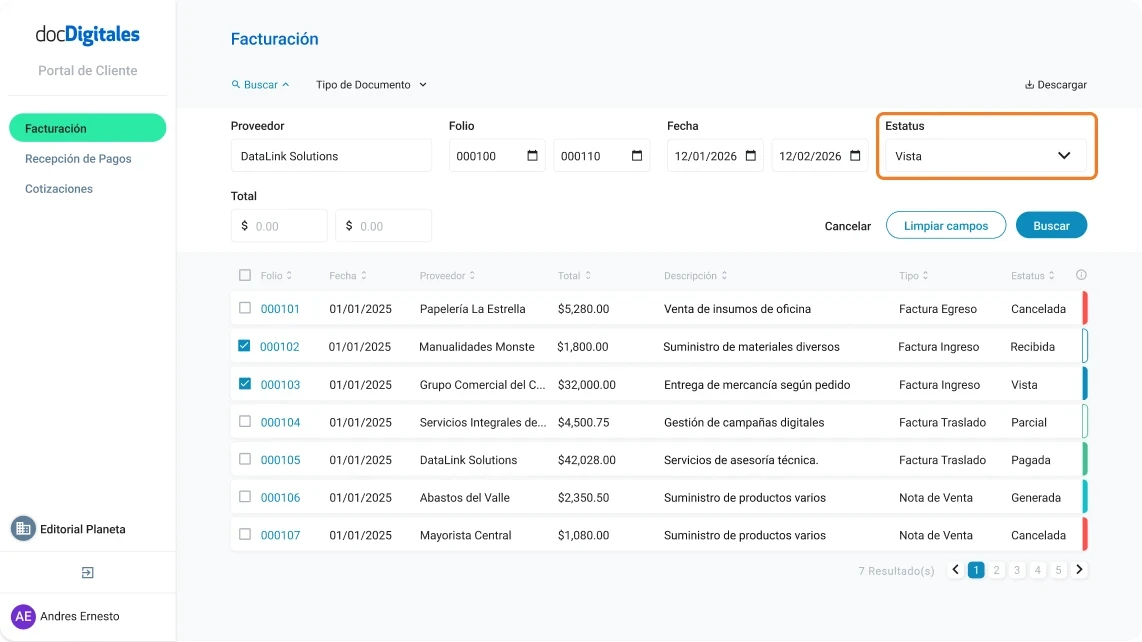The image size is (1142, 642).
Task: Click the Editorial Planeta company icon
Action: pos(23,529)
